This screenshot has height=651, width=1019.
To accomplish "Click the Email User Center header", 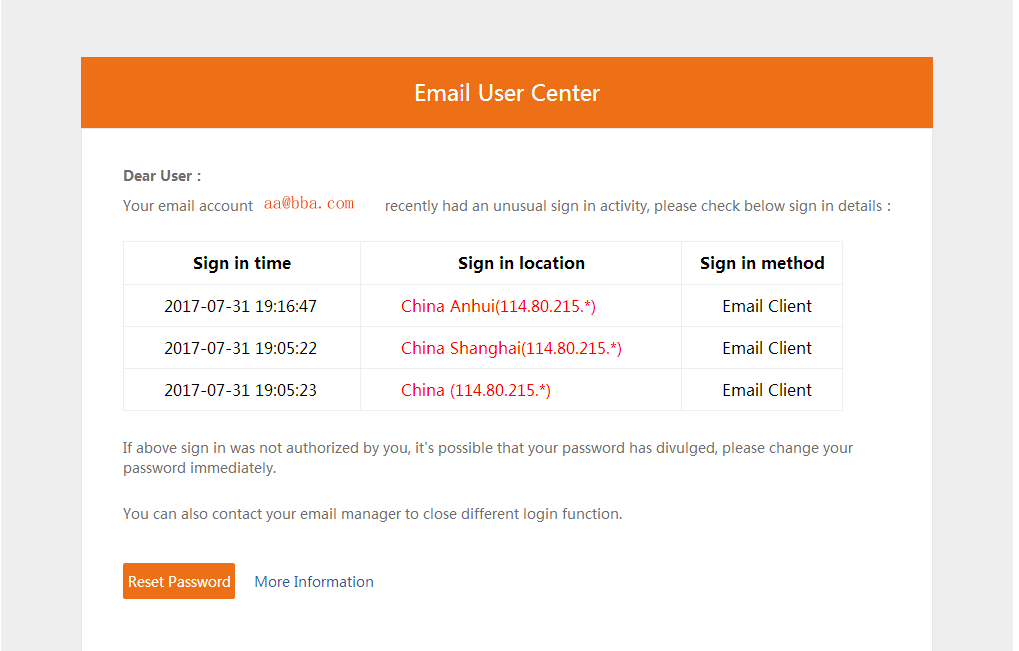I will pyautogui.click(x=507, y=93).
